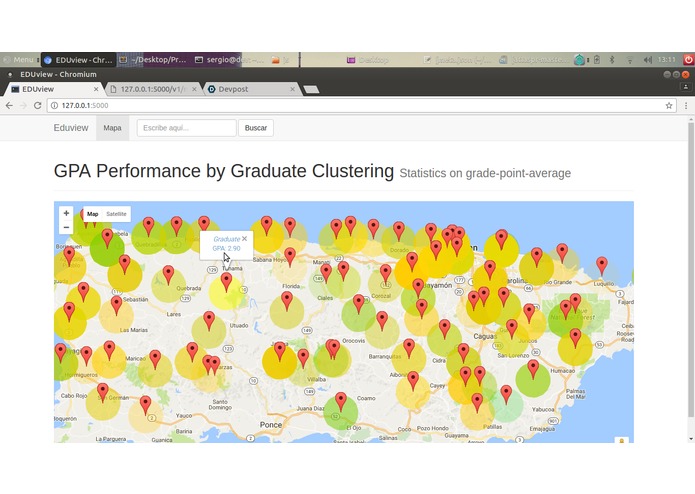Click the power icon in system panel

[x=688, y=59]
